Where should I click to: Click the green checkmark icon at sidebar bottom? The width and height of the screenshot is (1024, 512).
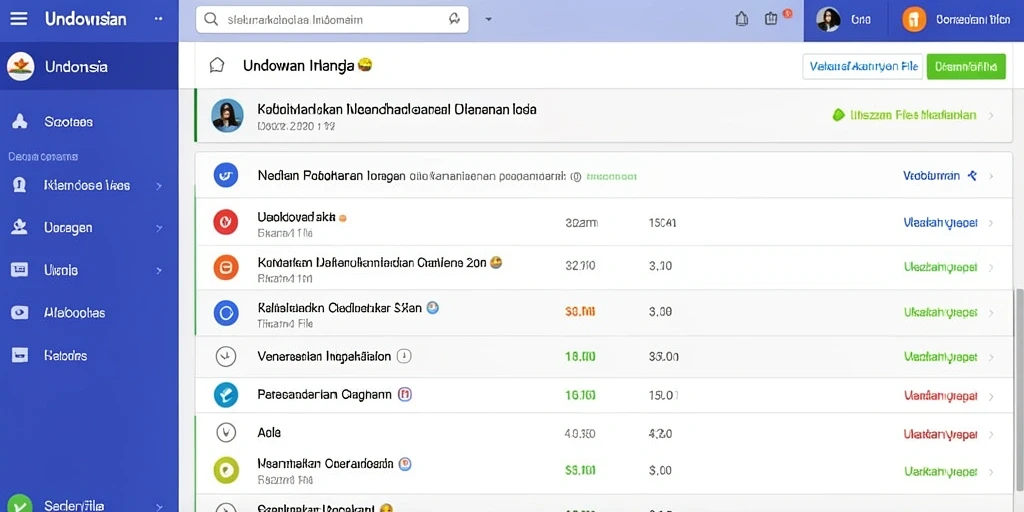[x=20, y=504]
